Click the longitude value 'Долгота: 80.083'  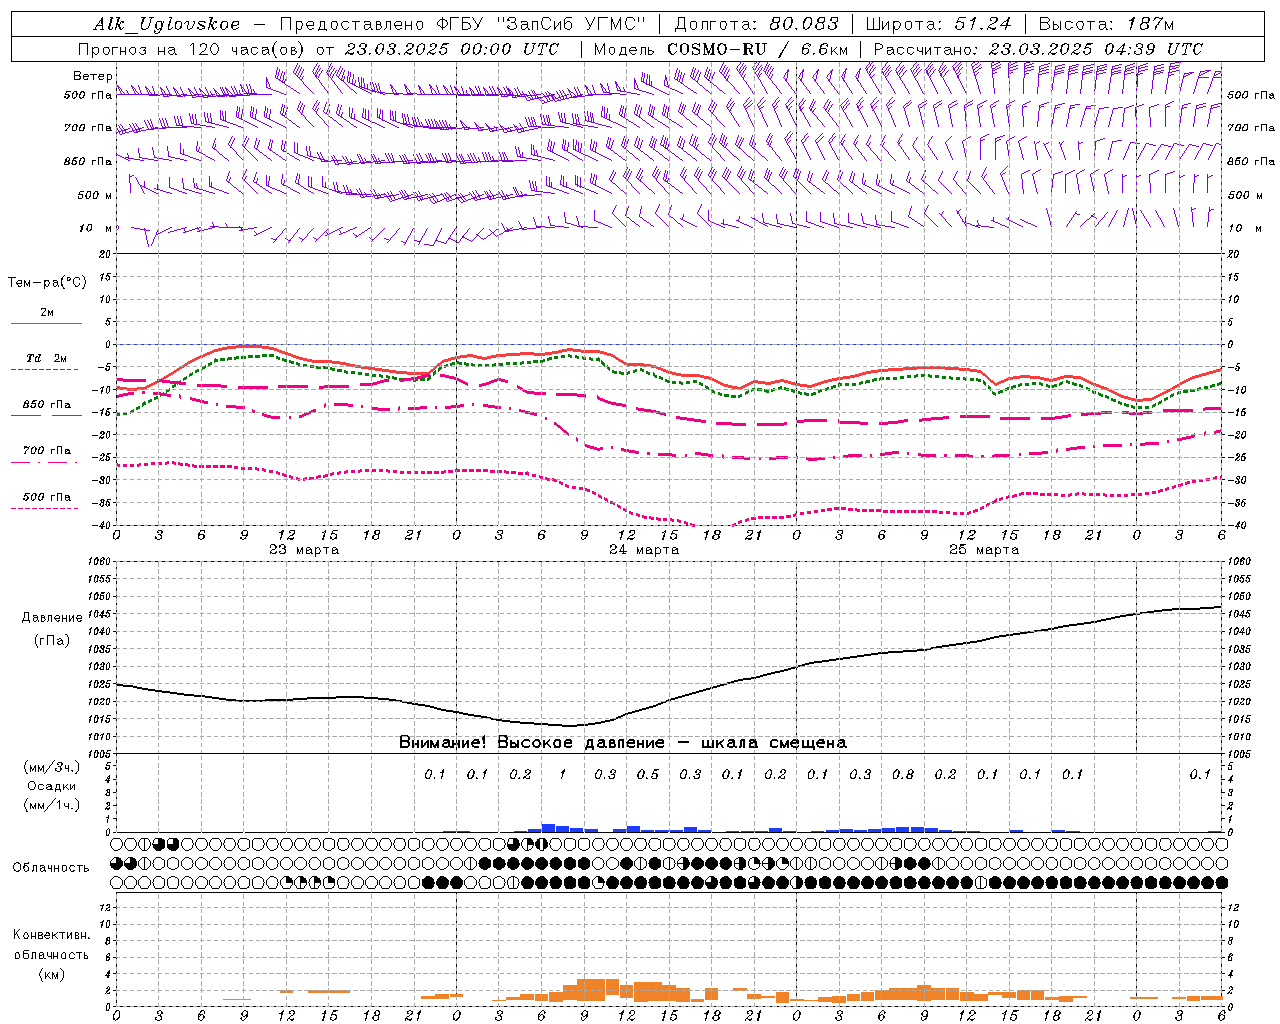(x=756, y=24)
